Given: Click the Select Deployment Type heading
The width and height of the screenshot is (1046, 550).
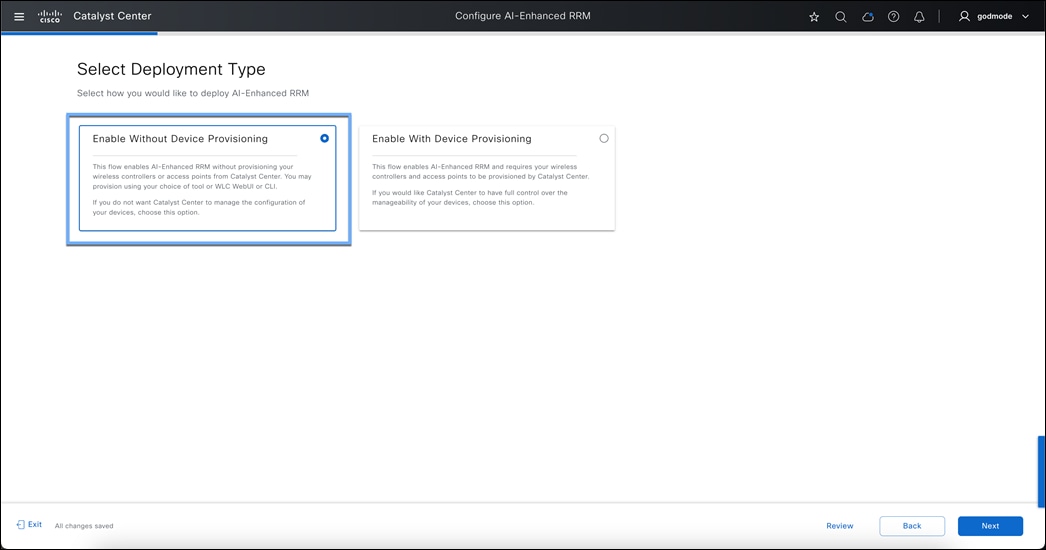Looking at the screenshot, I should (x=171, y=69).
